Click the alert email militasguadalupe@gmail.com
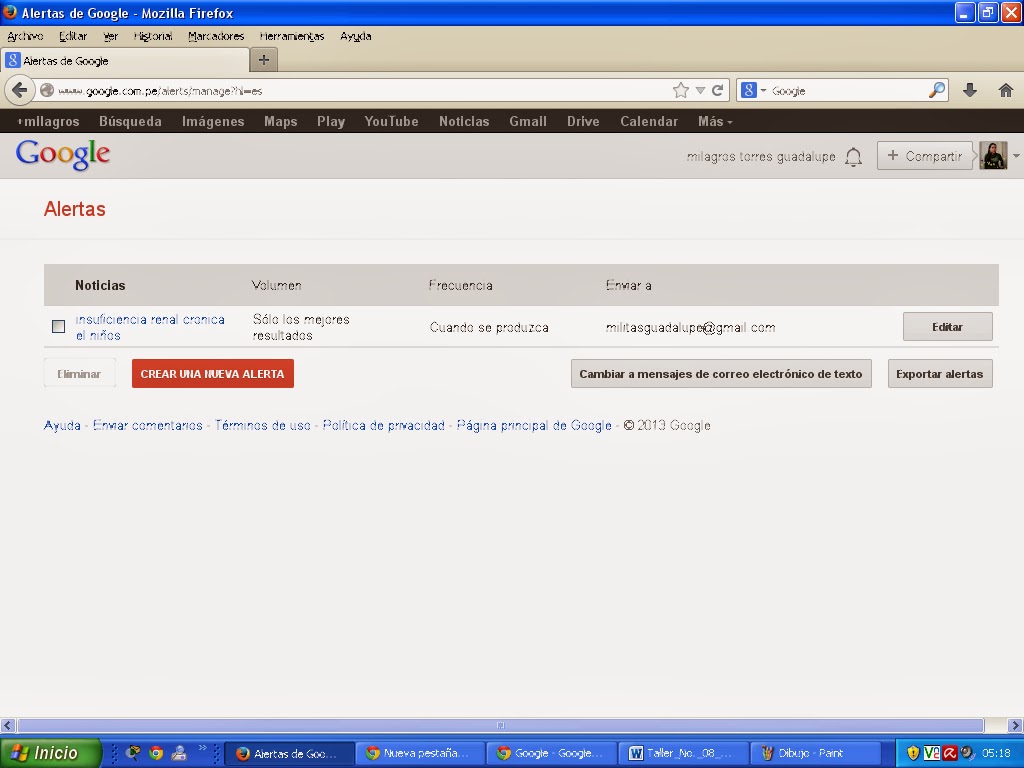 690,327
